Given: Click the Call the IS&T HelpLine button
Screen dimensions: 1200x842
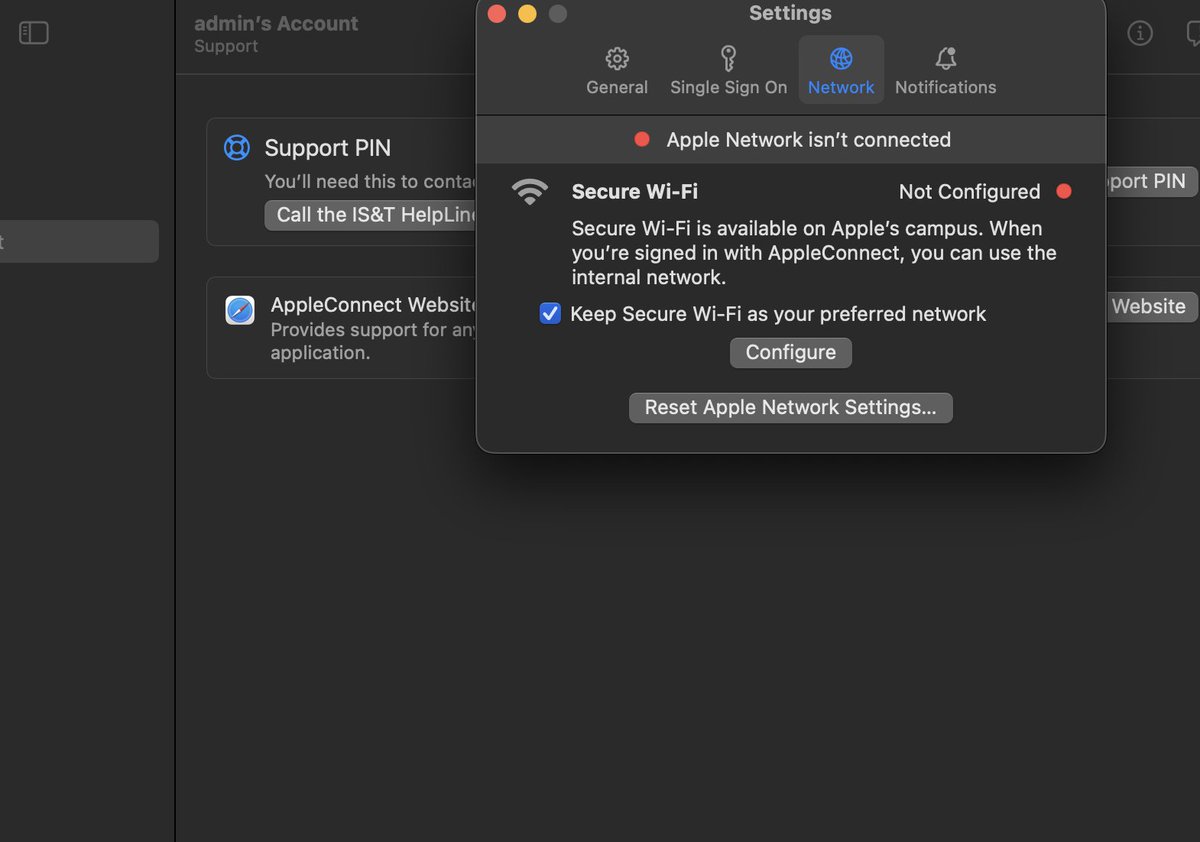Looking at the screenshot, I should 372,215.
